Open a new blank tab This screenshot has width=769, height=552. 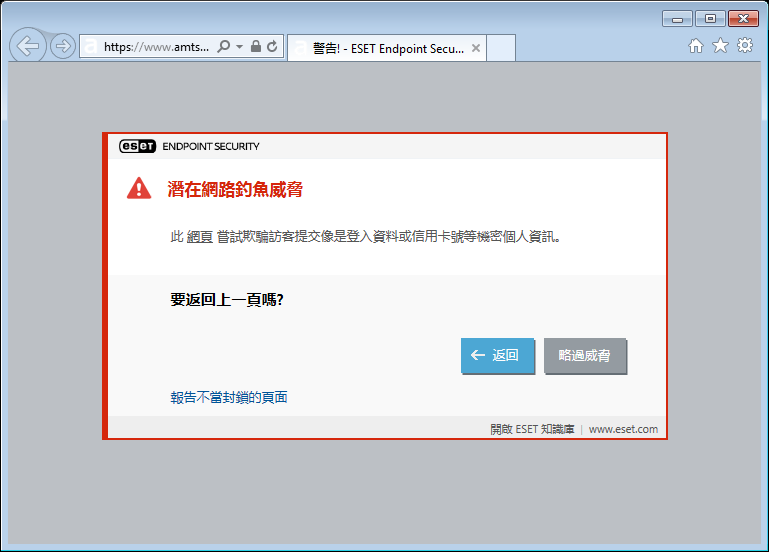point(501,48)
